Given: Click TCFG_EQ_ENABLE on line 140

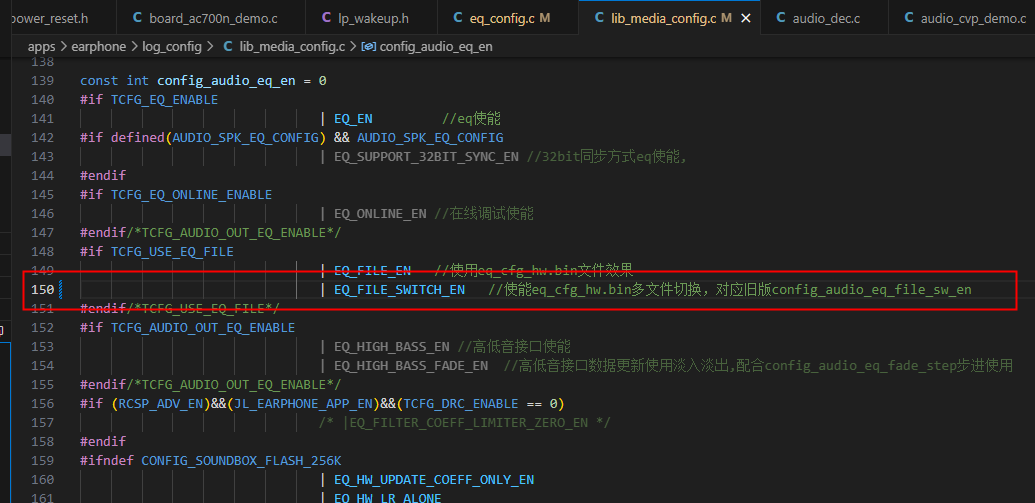Looking at the screenshot, I should tap(164, 100).
